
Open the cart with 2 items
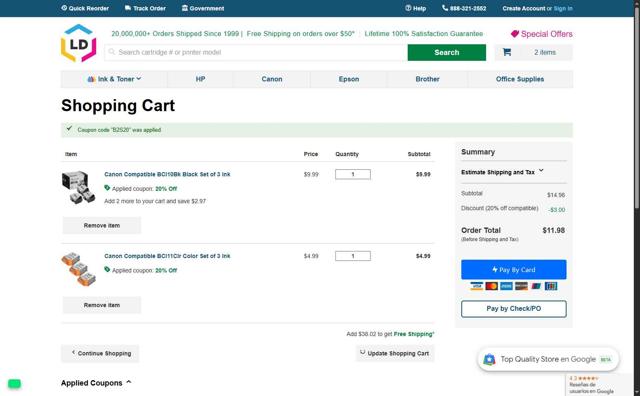(533, 52)
